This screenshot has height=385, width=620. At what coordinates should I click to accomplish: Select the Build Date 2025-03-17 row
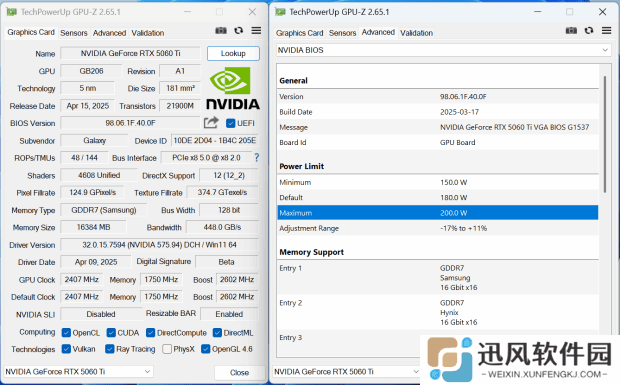pyautogui.click(x=438, y=112)
